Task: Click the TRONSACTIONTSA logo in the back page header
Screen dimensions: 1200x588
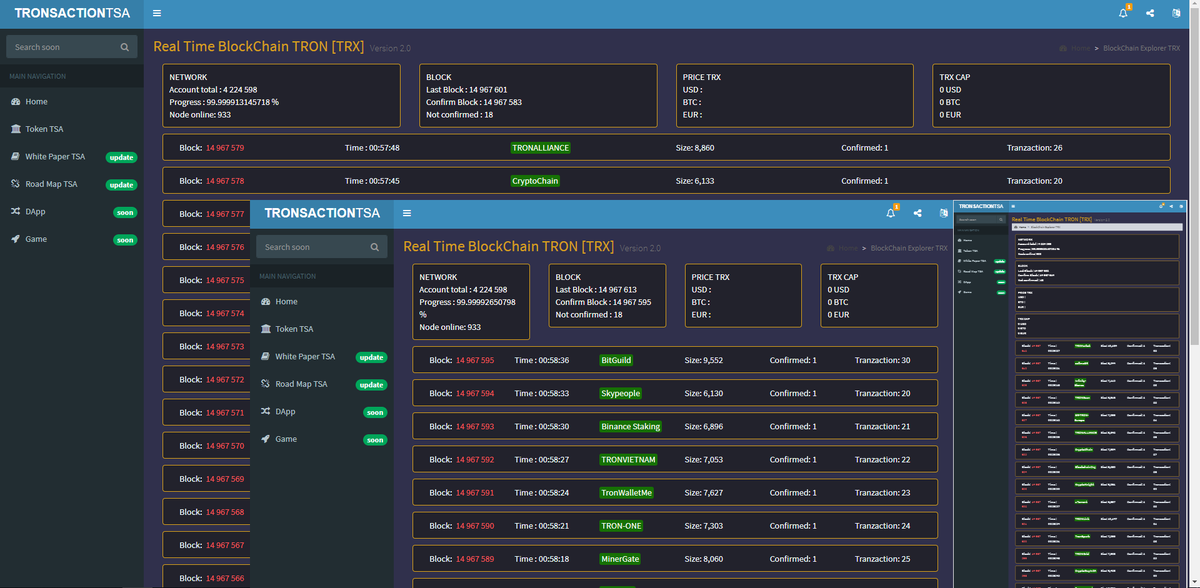Action: click(x=72, y=14)
